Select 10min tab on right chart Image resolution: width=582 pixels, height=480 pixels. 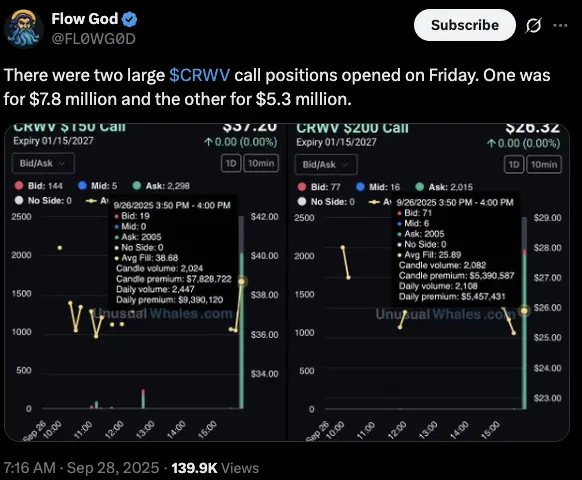click(x=544, y=164)
